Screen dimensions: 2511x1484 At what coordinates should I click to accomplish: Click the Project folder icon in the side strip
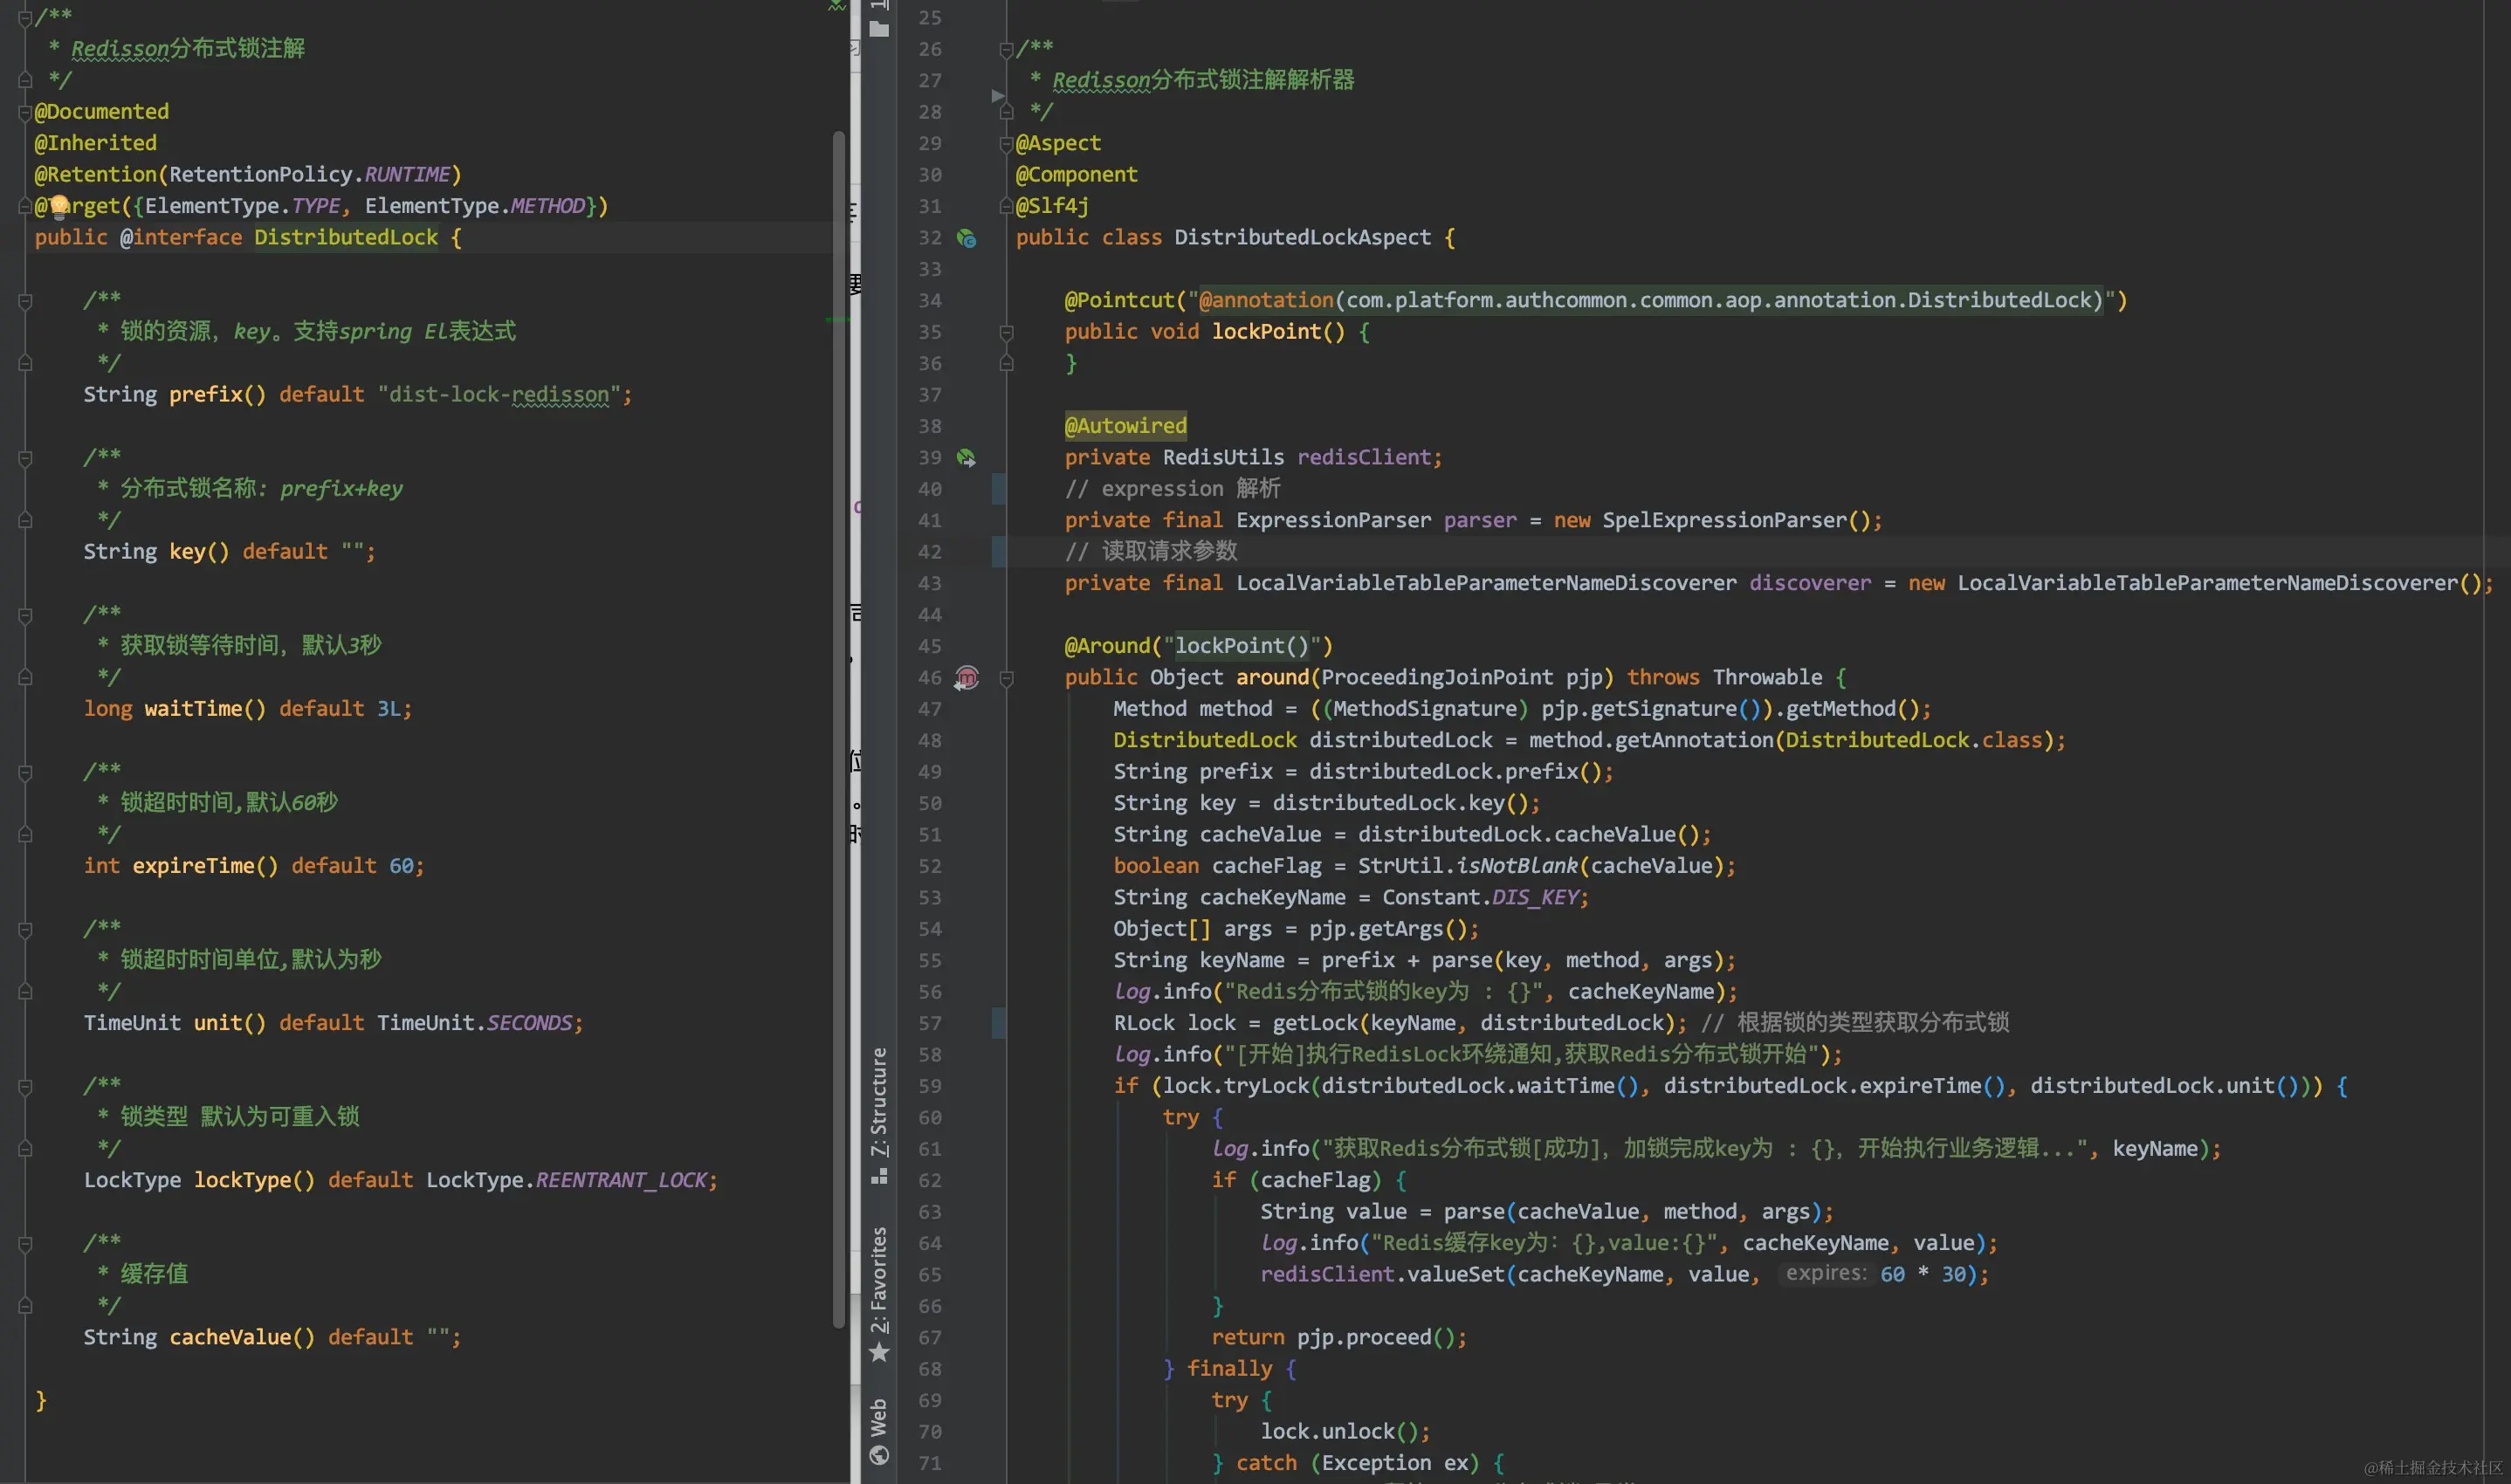click(x=879, y=29)
